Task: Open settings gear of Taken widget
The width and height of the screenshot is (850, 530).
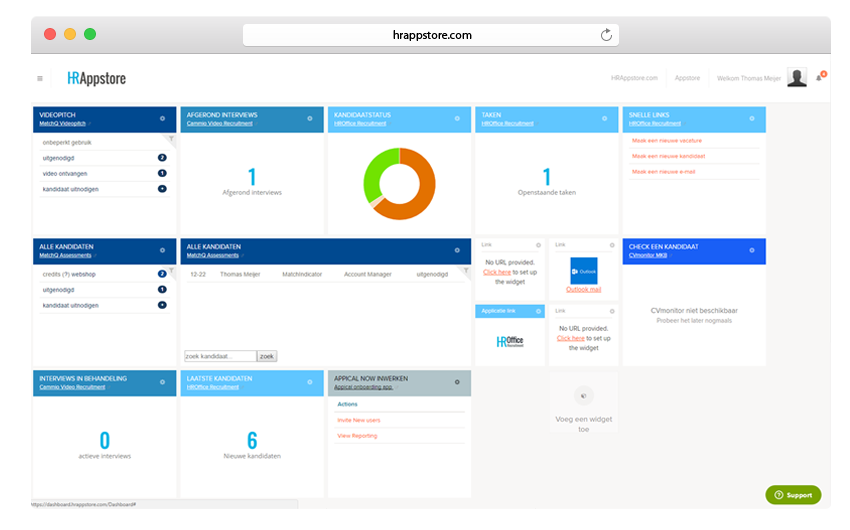Action: 604,118
